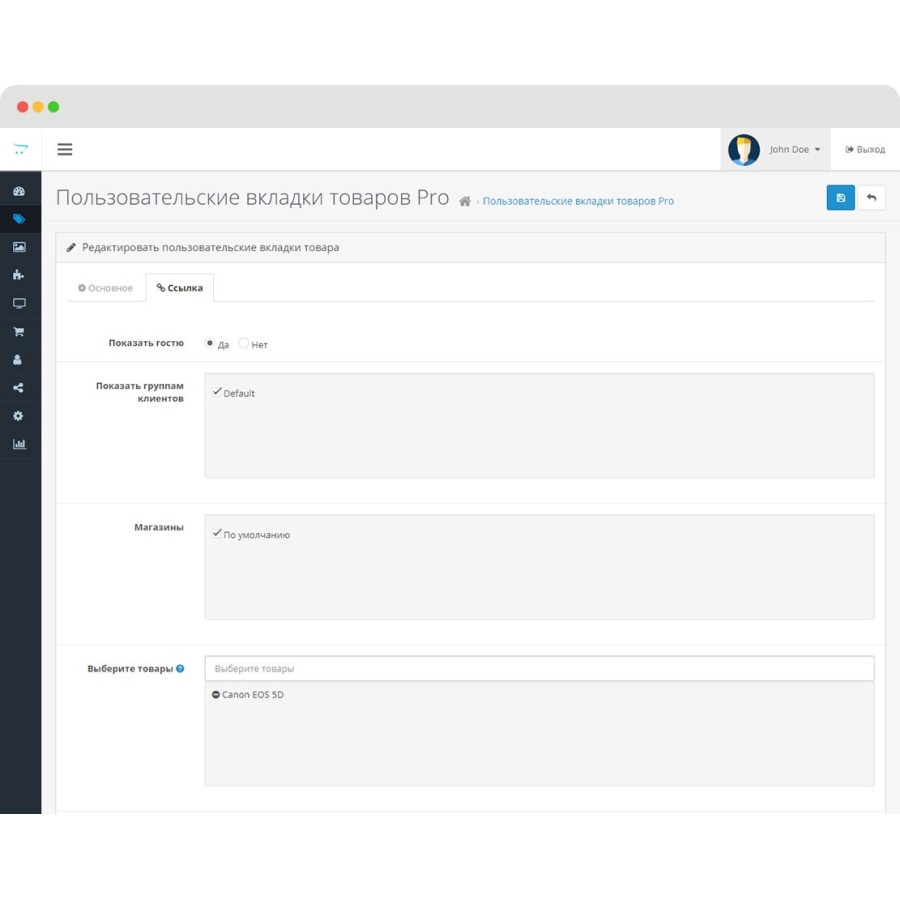The width and height of the screenshot is (900, 900).
Task: Click the John Doe avatar
Action: 744,150
